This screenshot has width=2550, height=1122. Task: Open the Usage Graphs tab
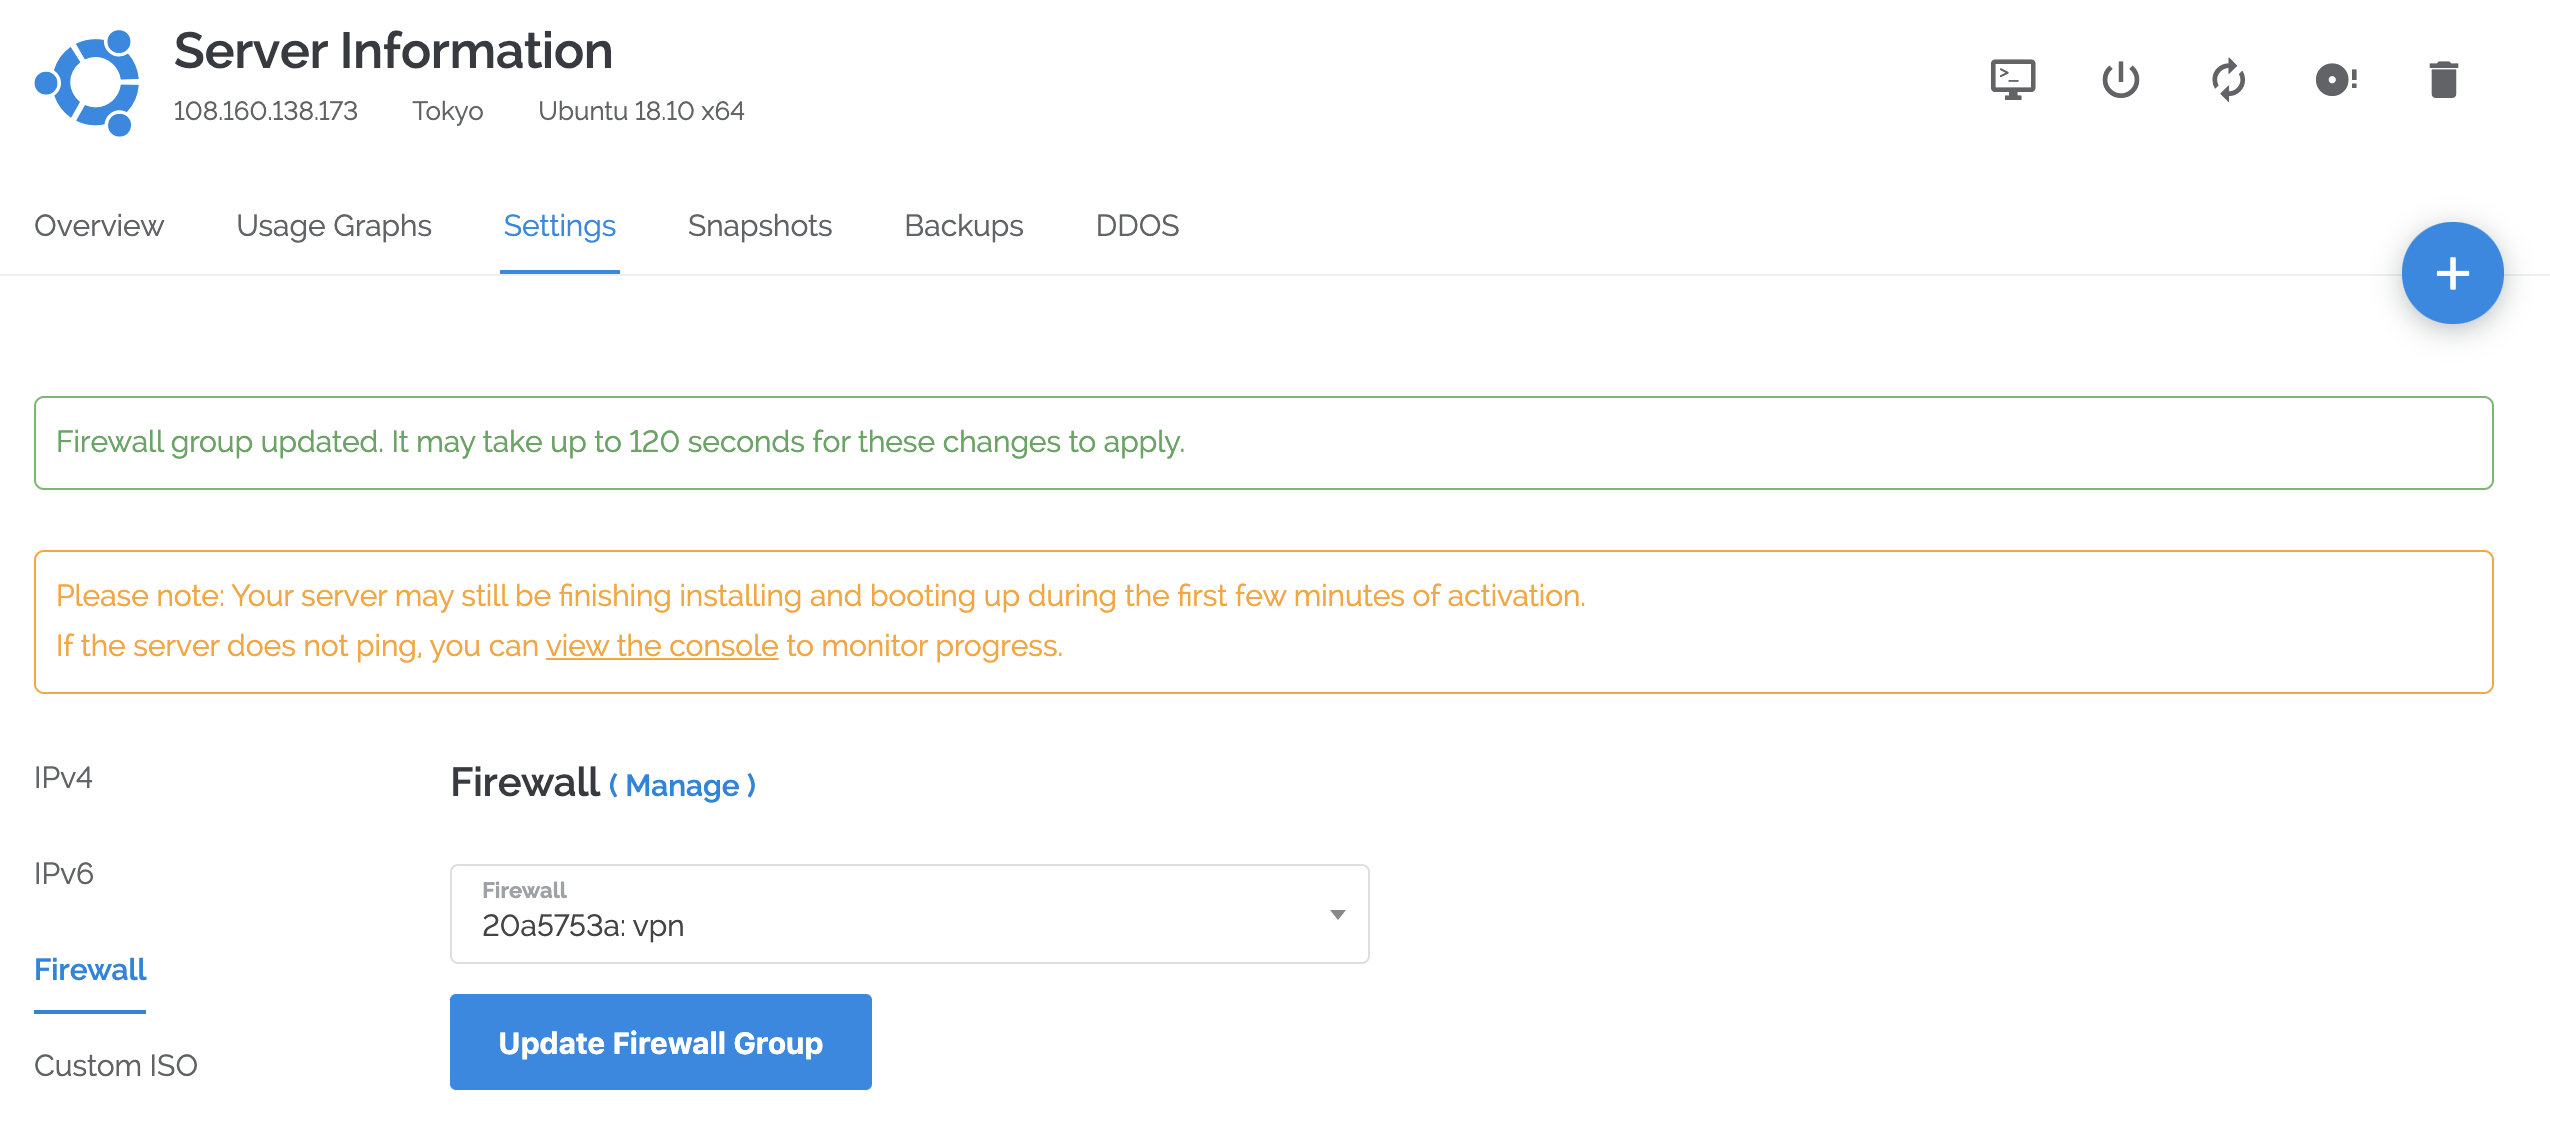point(334,226)
